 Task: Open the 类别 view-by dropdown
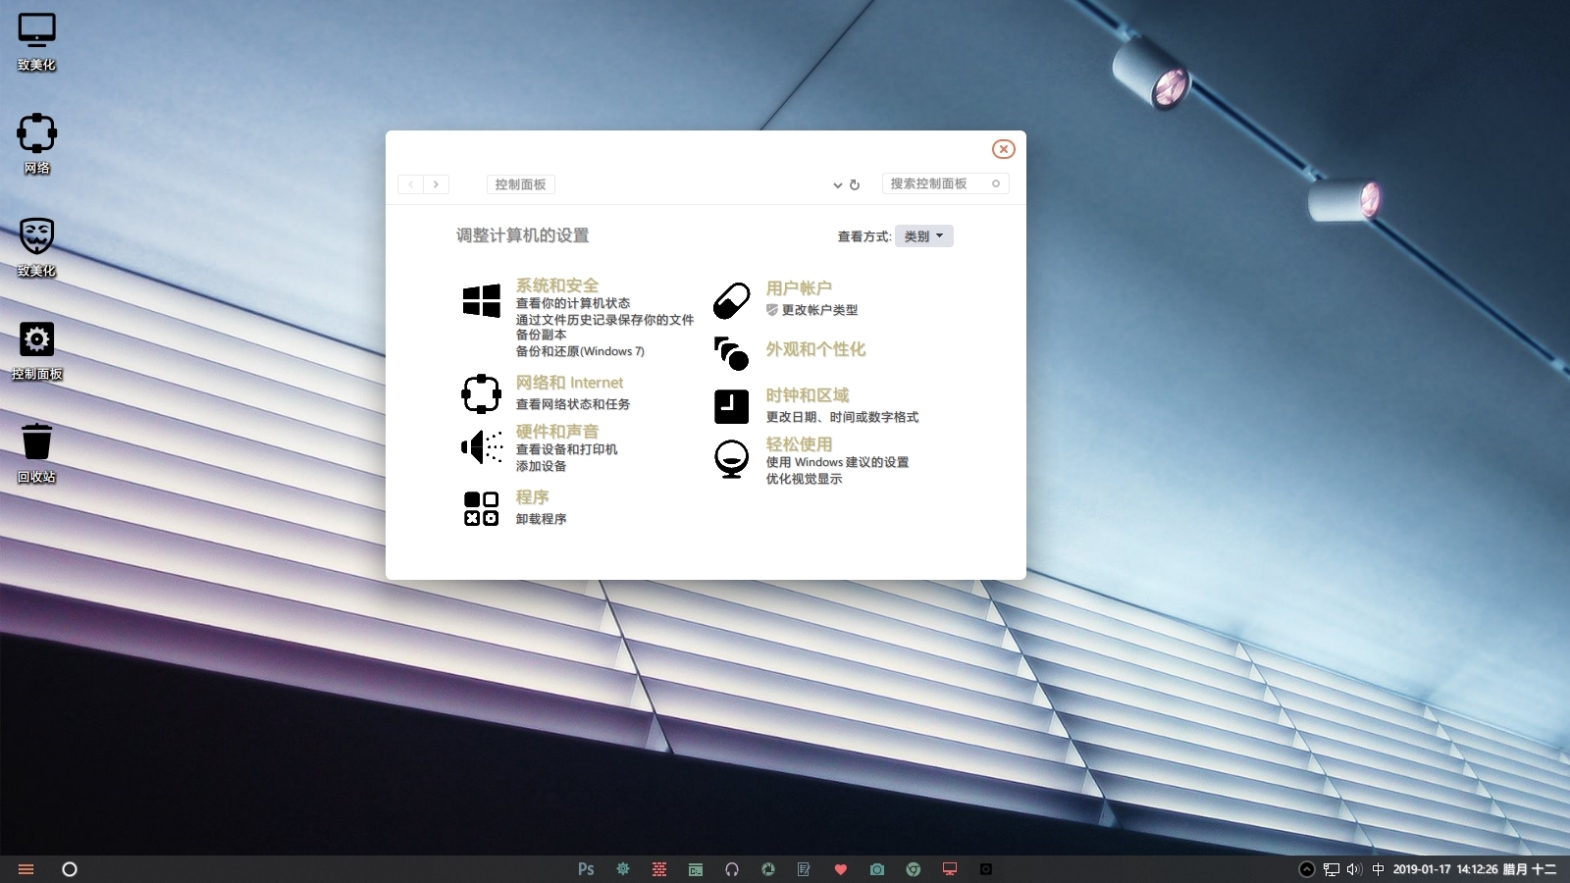tap(924, 236)
